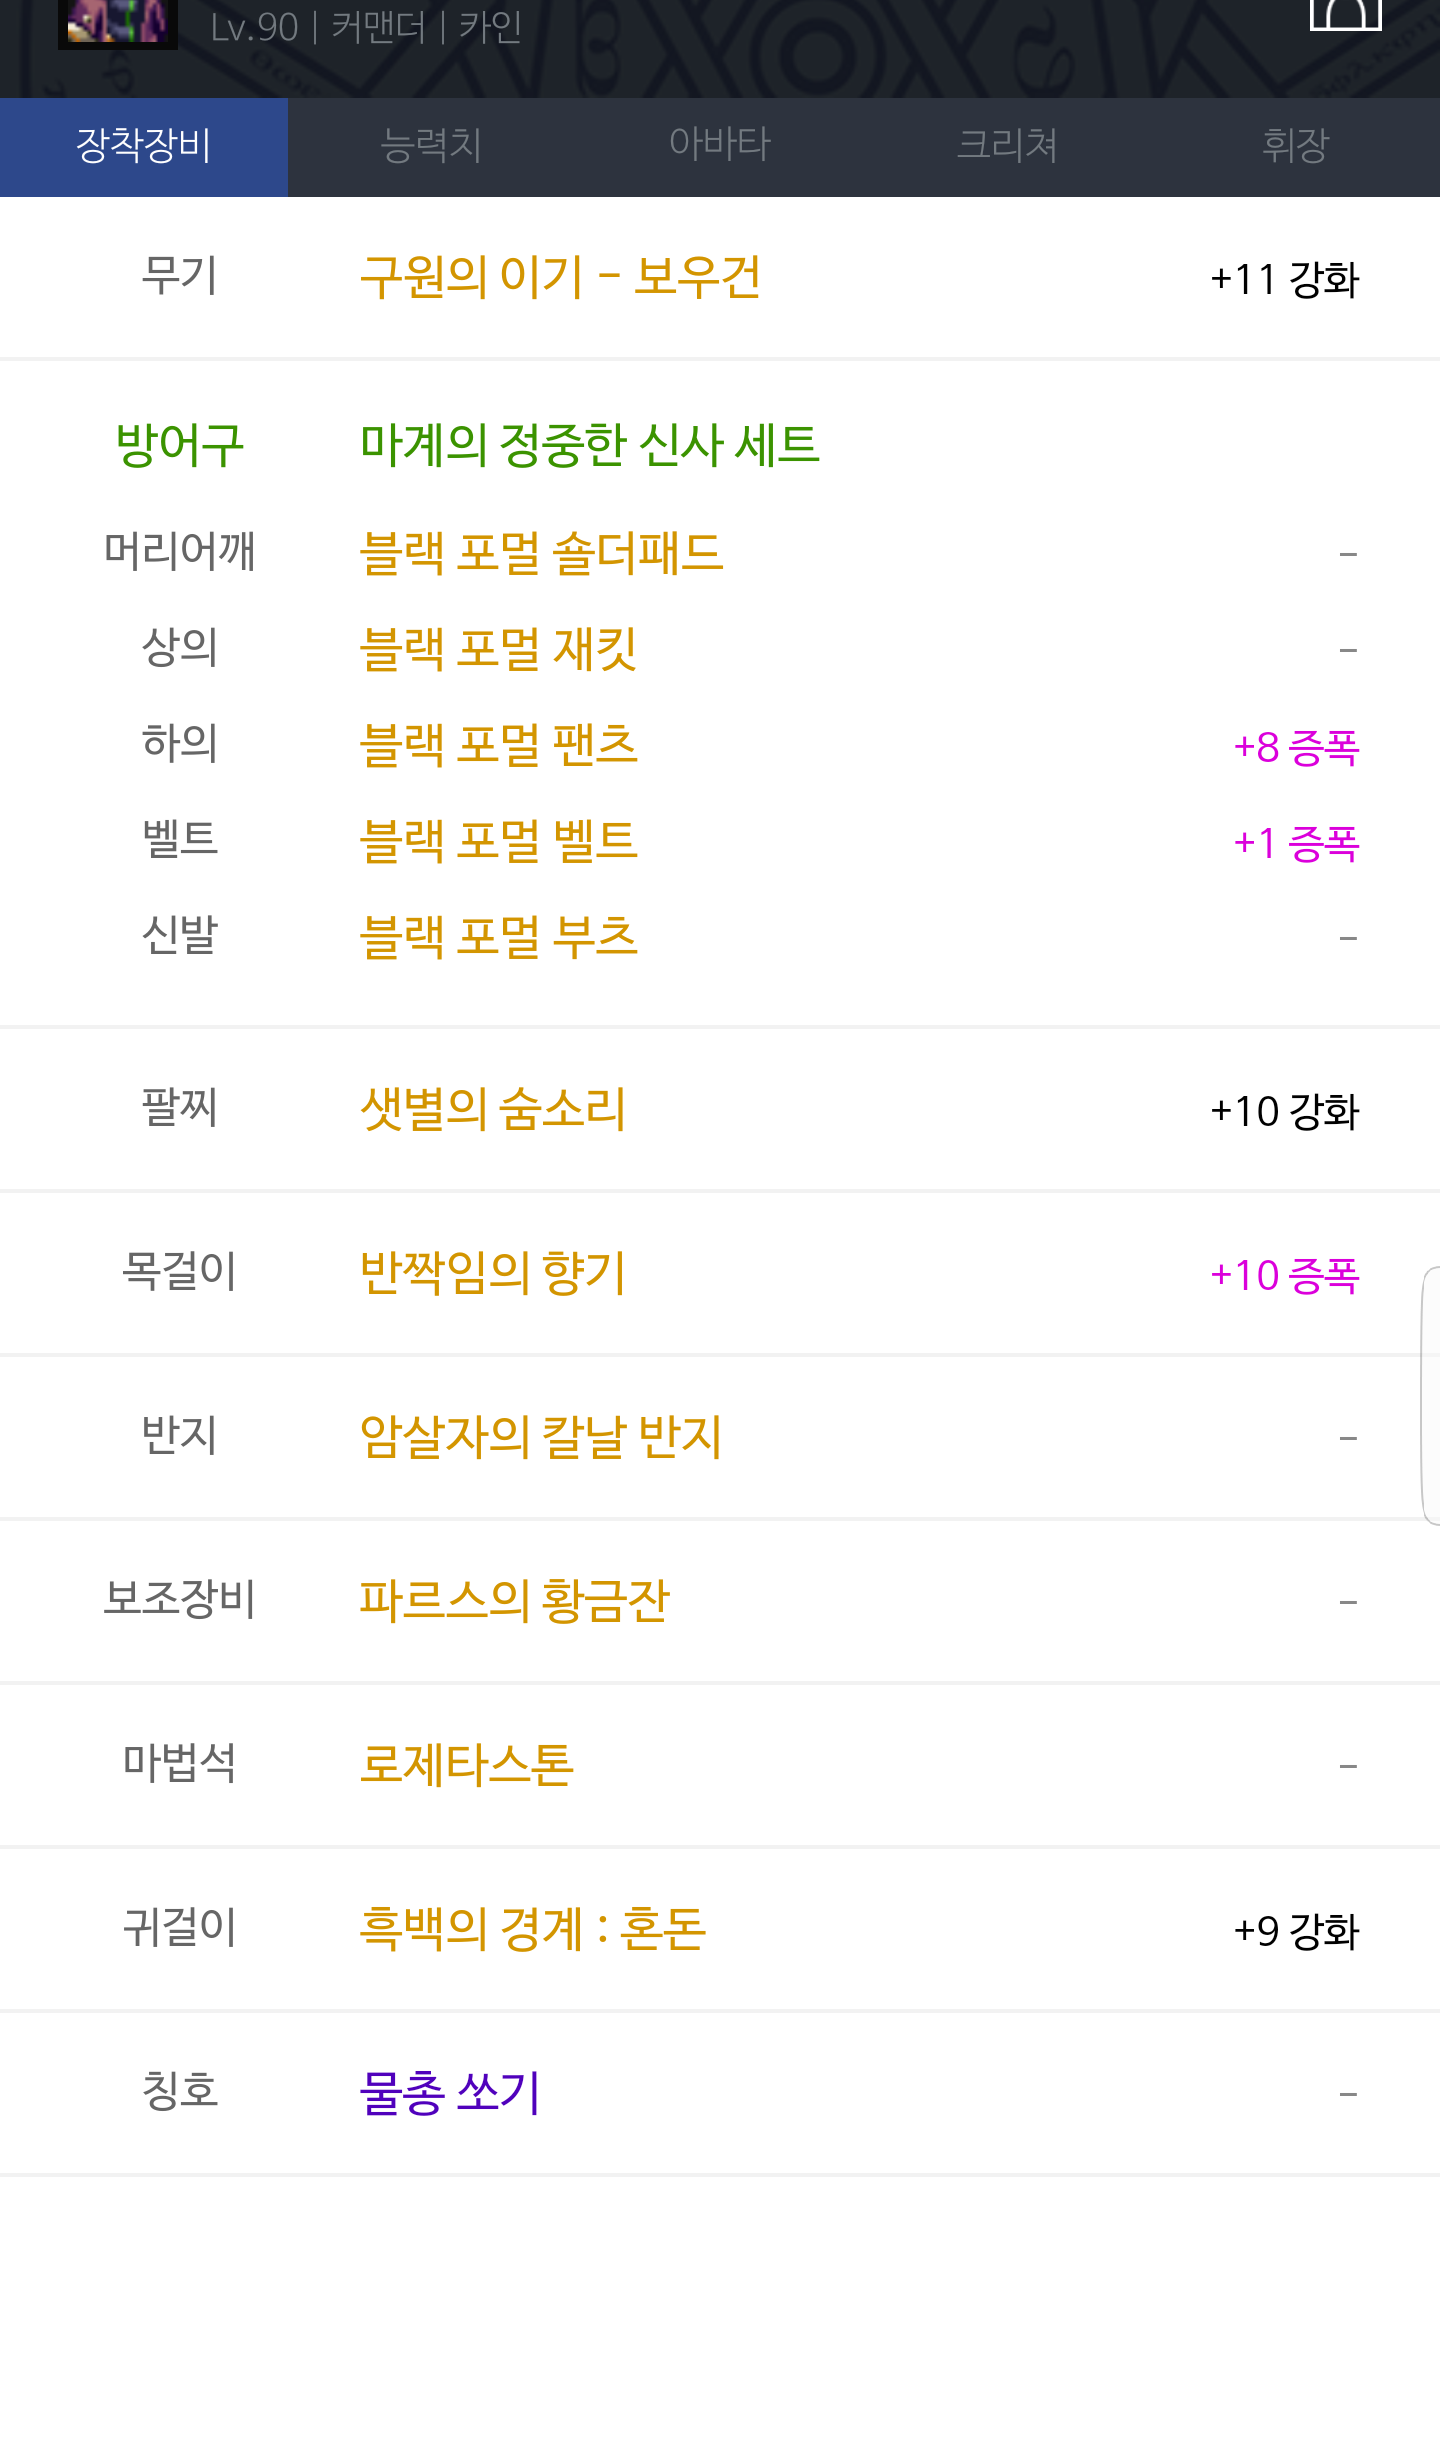Open the 블랙 포멀 벨트 item

click(499, 841)
